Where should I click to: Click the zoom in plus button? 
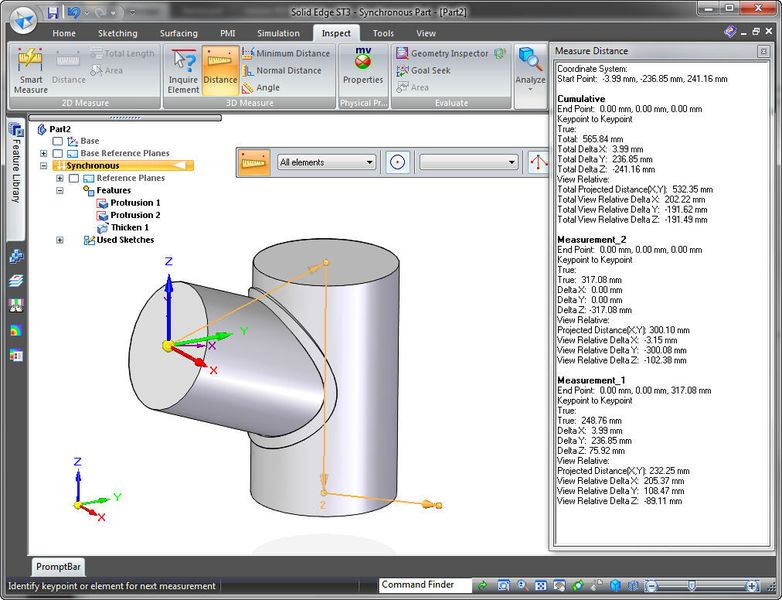[x=752, y=586]
